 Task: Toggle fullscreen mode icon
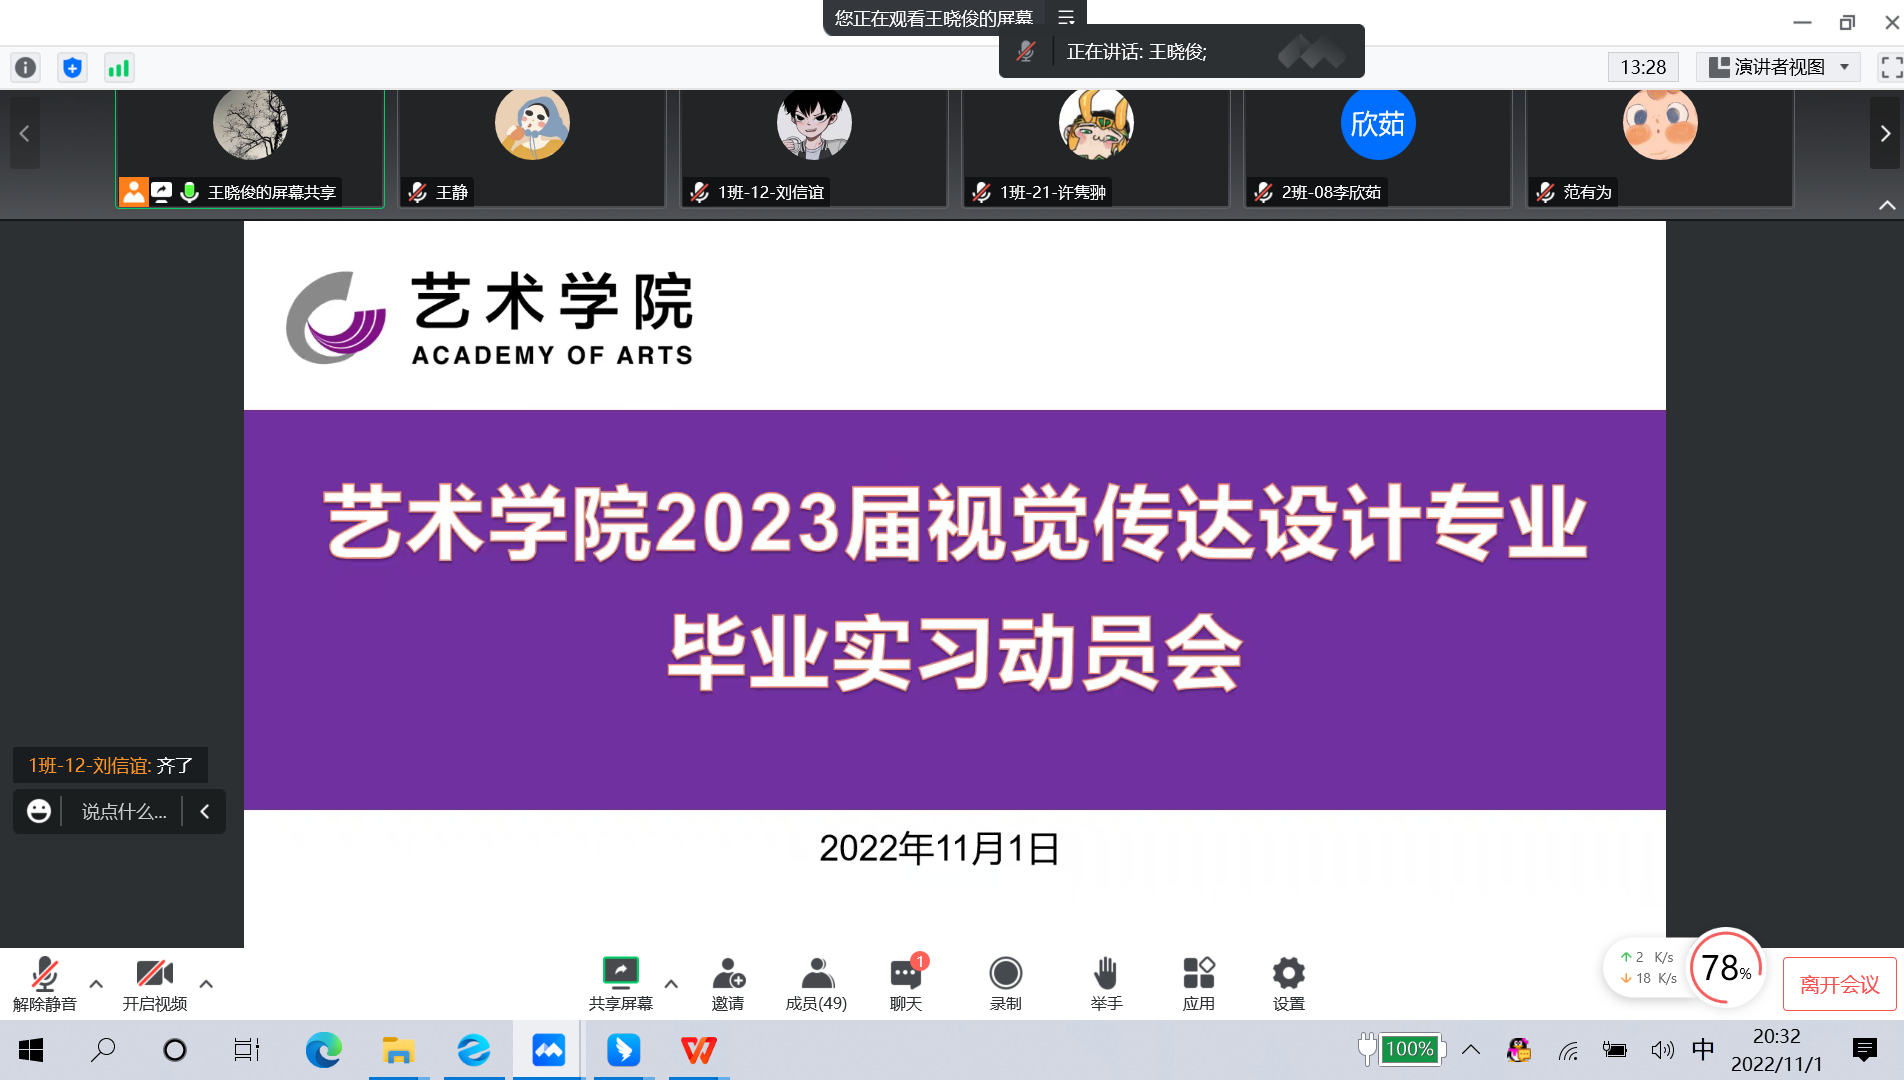[1890, 67]
